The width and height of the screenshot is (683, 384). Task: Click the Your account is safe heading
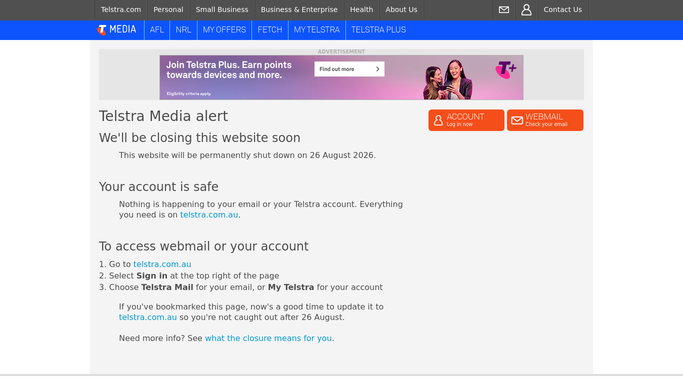click(159, 187)
